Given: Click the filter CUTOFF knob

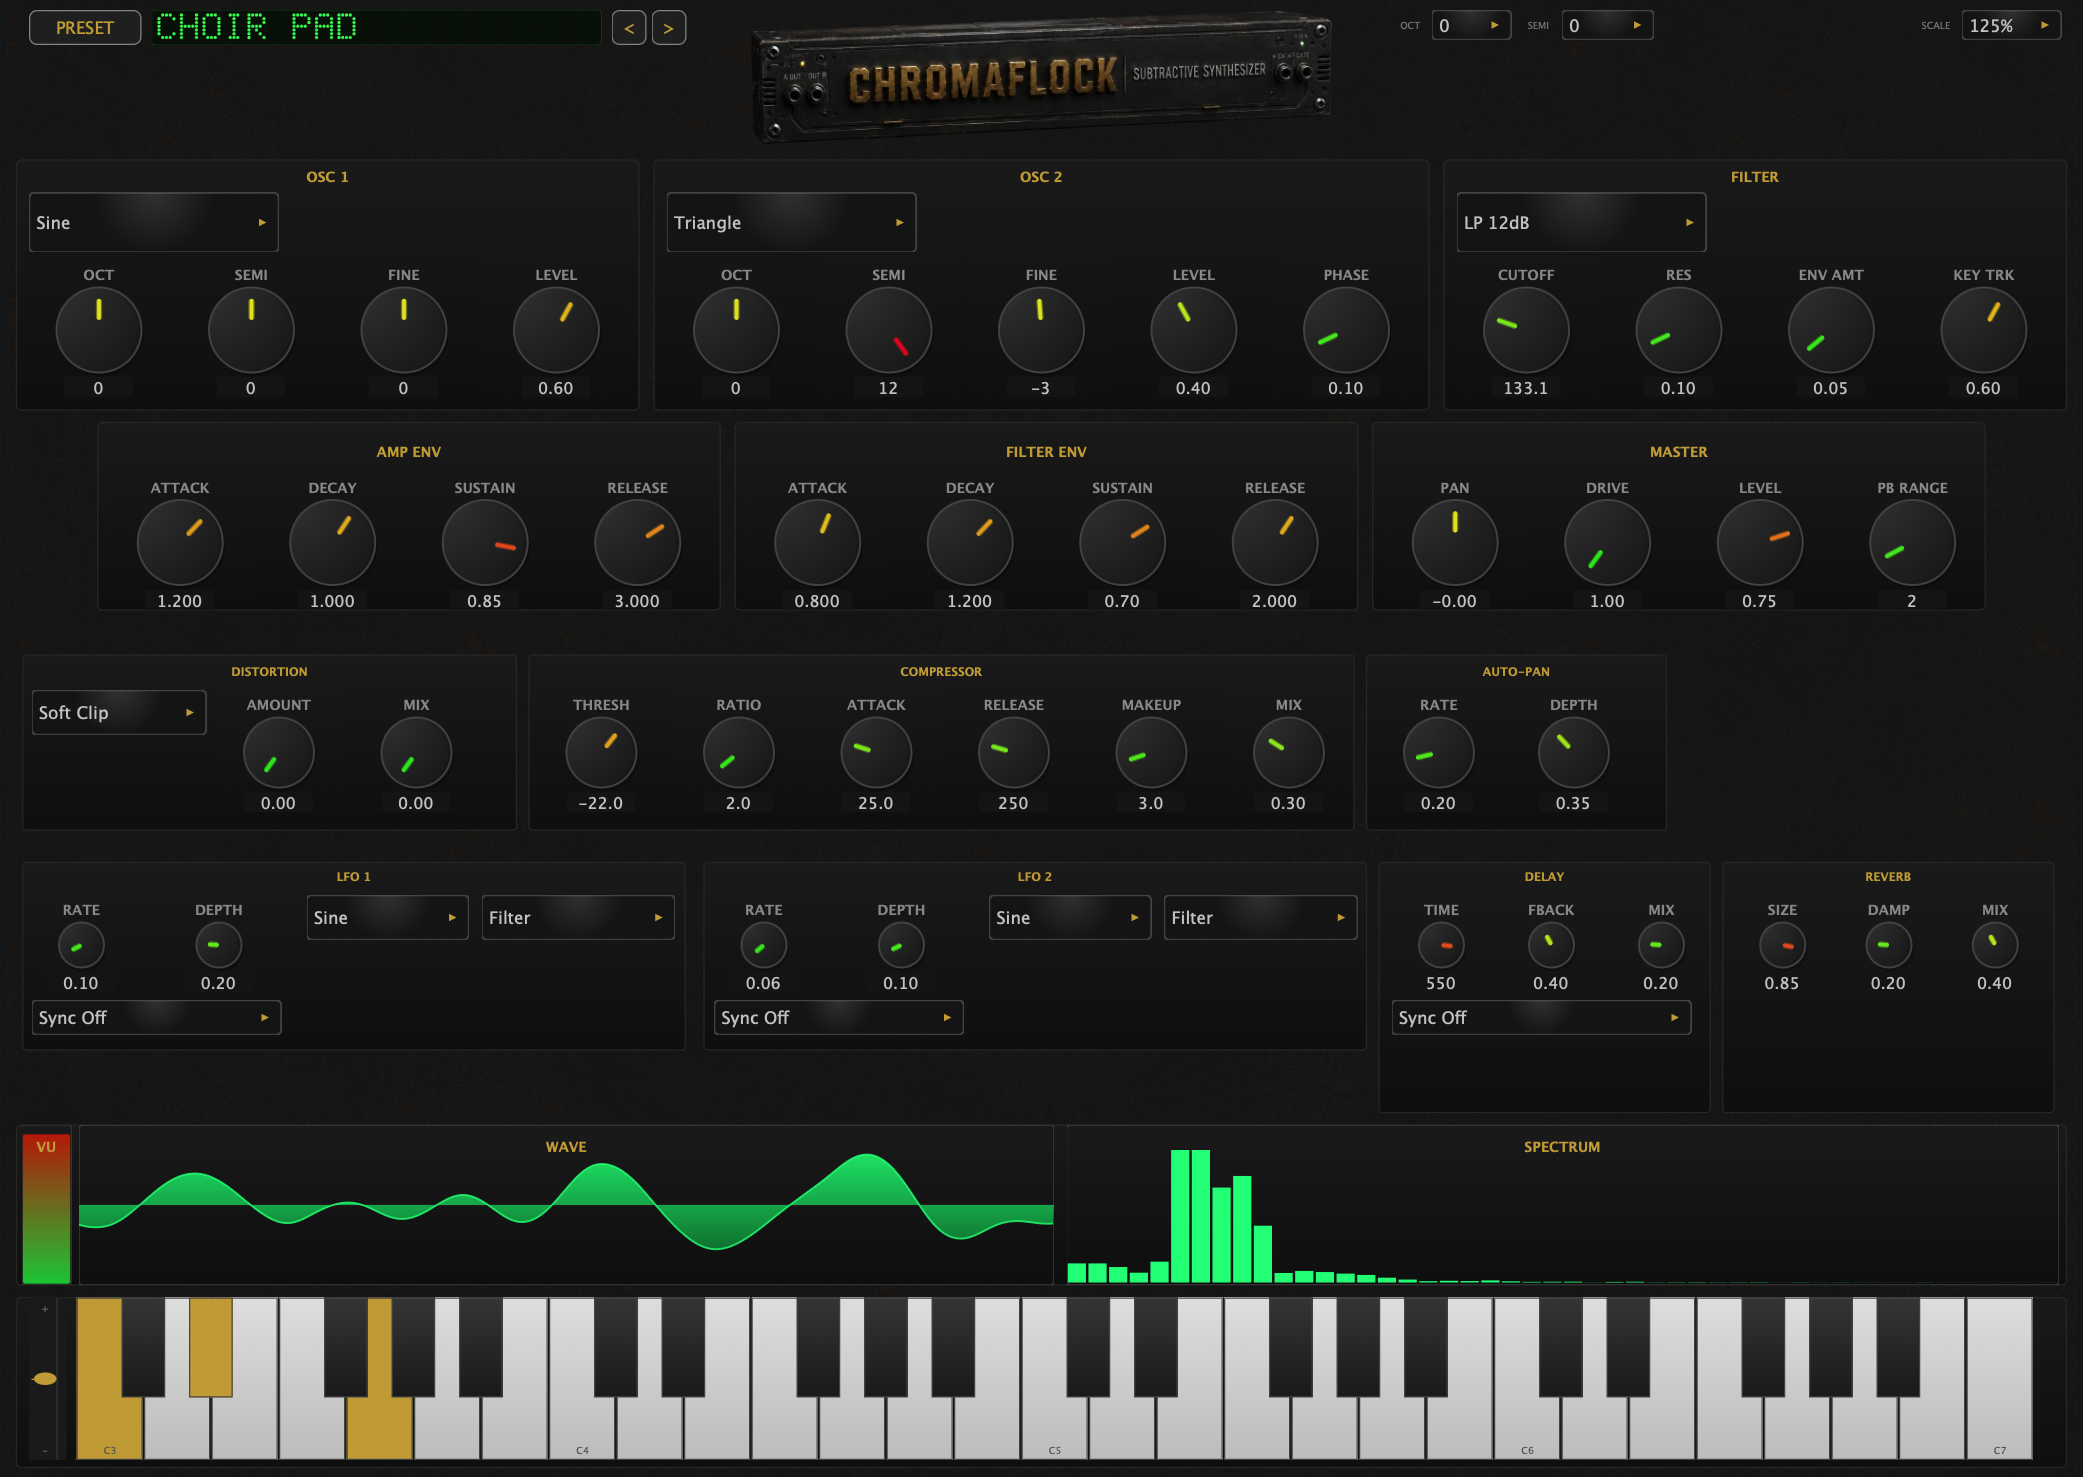Looking at the screenshot, I should point(1526,330).
